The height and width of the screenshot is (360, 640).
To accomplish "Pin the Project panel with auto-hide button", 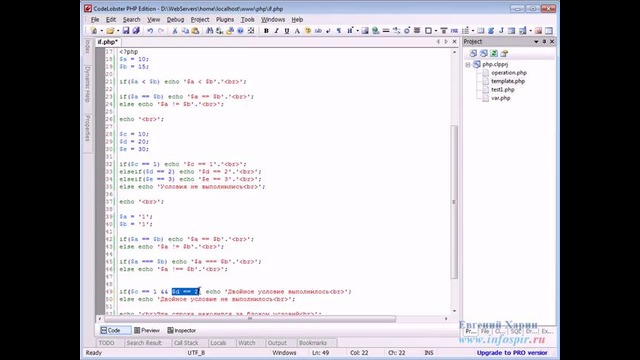I will pos(544,42).
